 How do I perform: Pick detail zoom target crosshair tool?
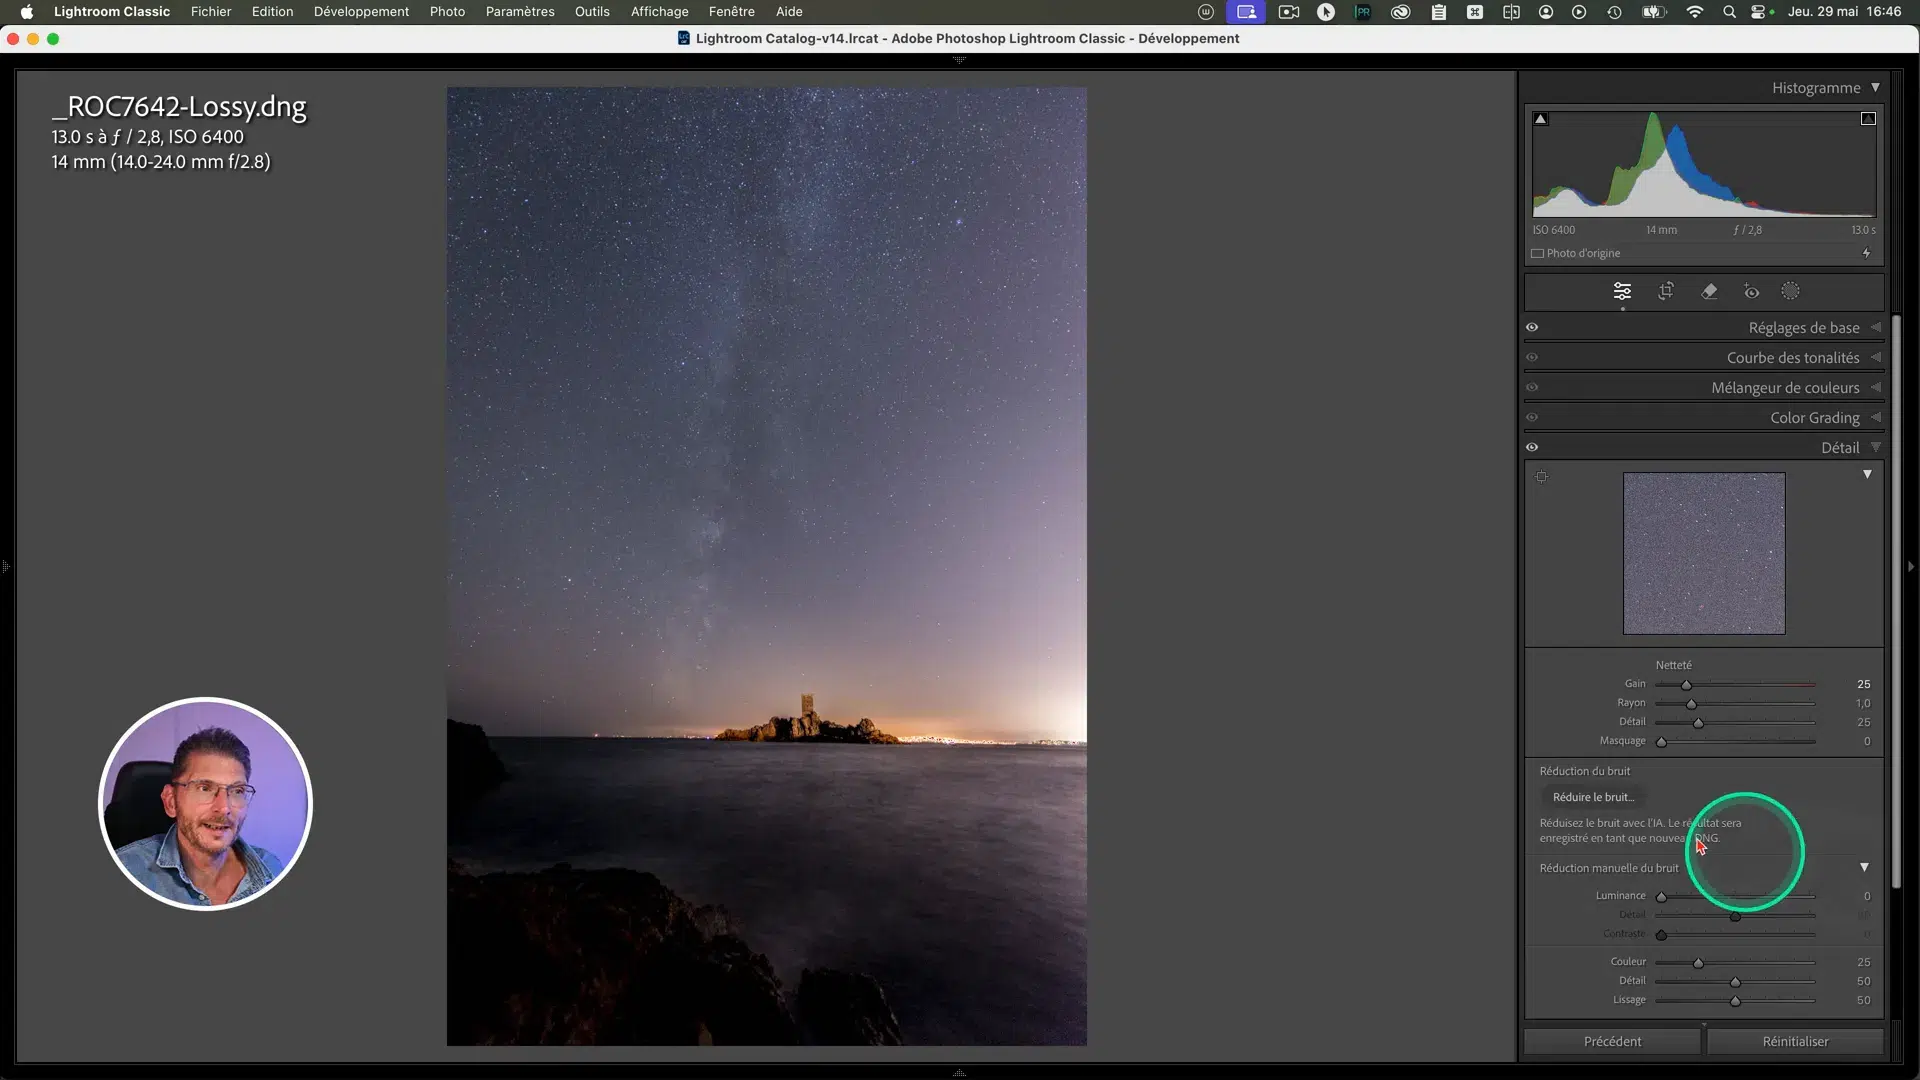[1541, 477]
